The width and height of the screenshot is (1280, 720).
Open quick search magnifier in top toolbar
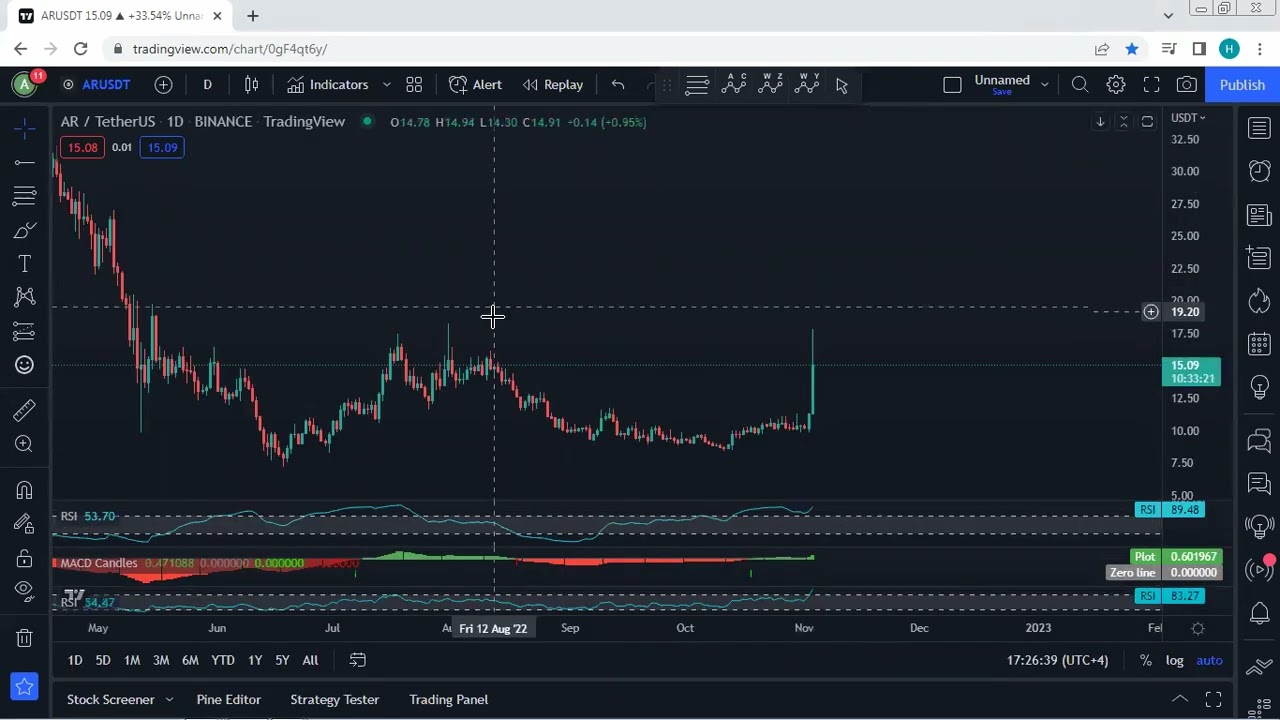(1080, 85)
